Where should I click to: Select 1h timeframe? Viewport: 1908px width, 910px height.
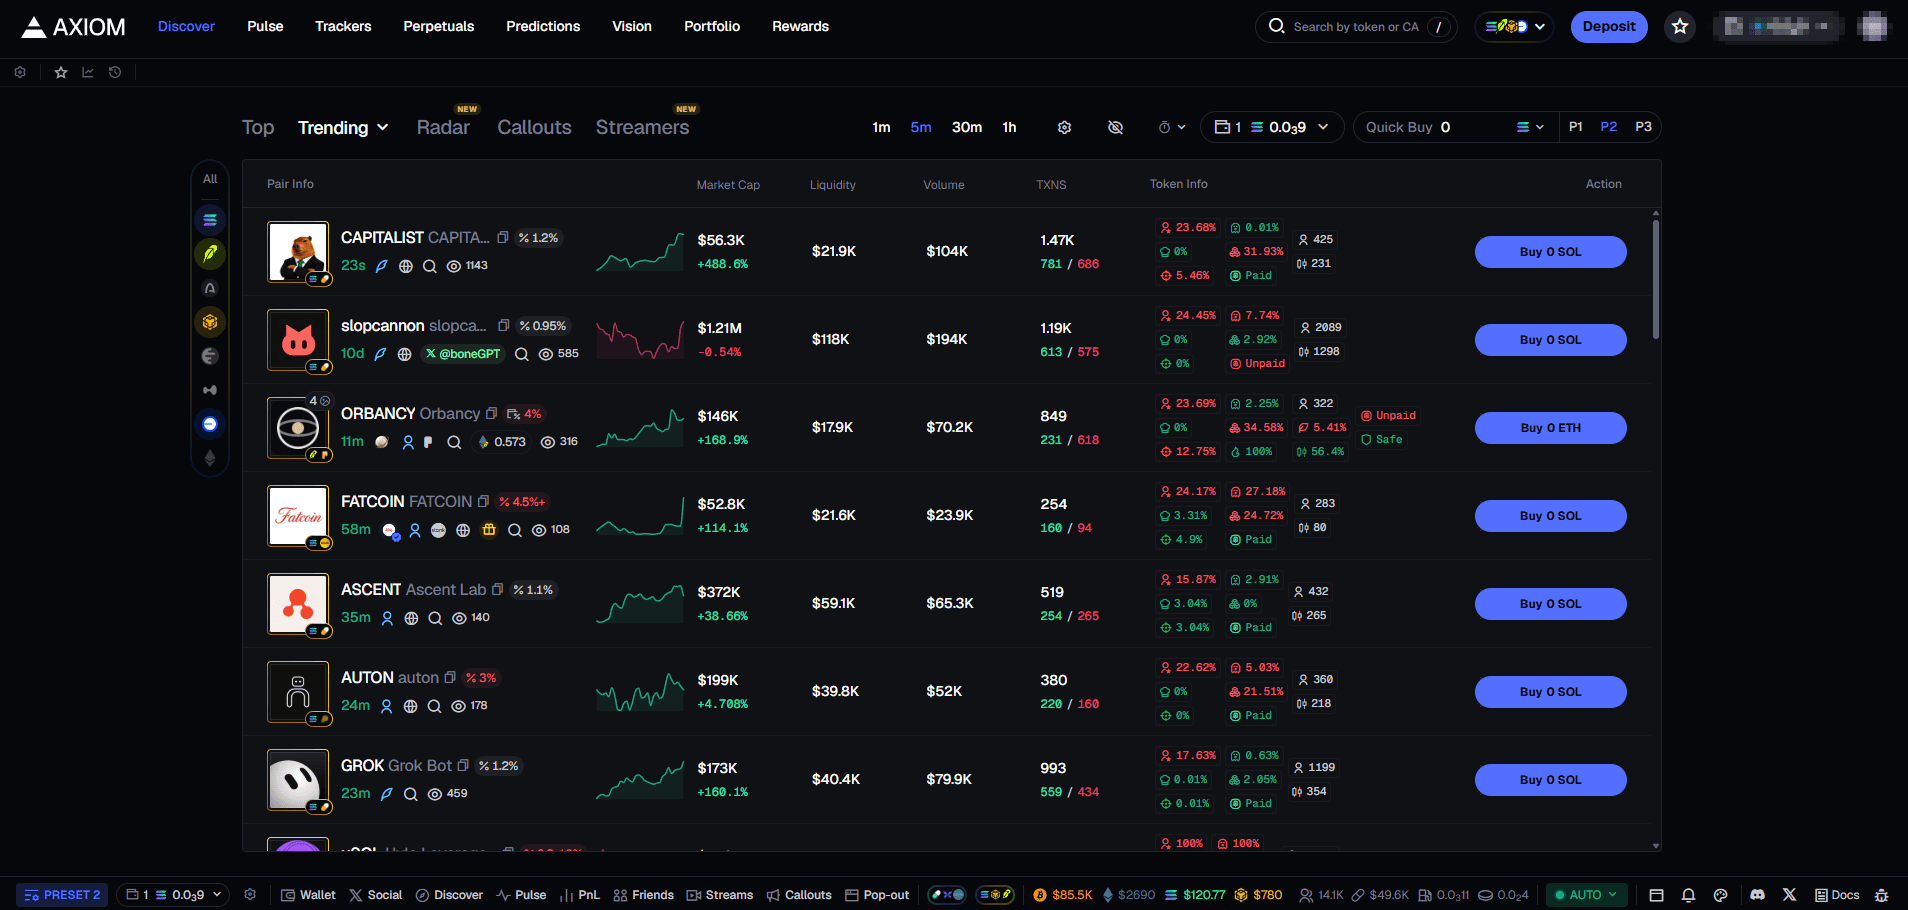tap(1009, 127)
